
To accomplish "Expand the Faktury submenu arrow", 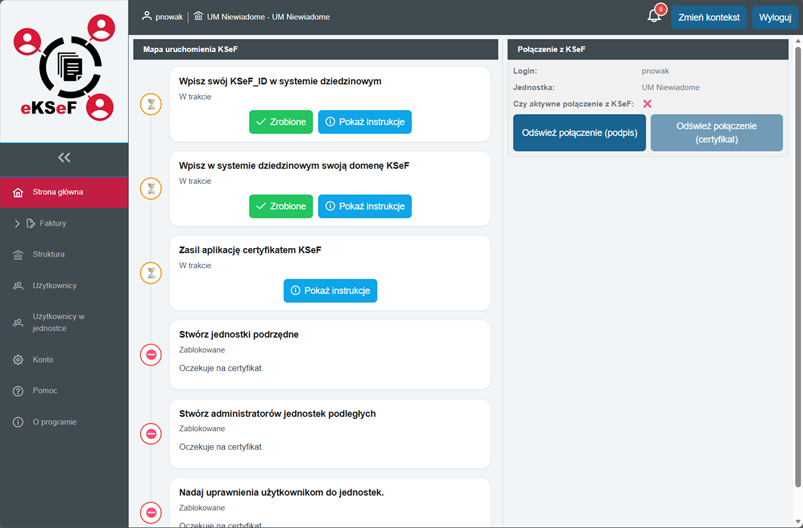I will 17,223.
